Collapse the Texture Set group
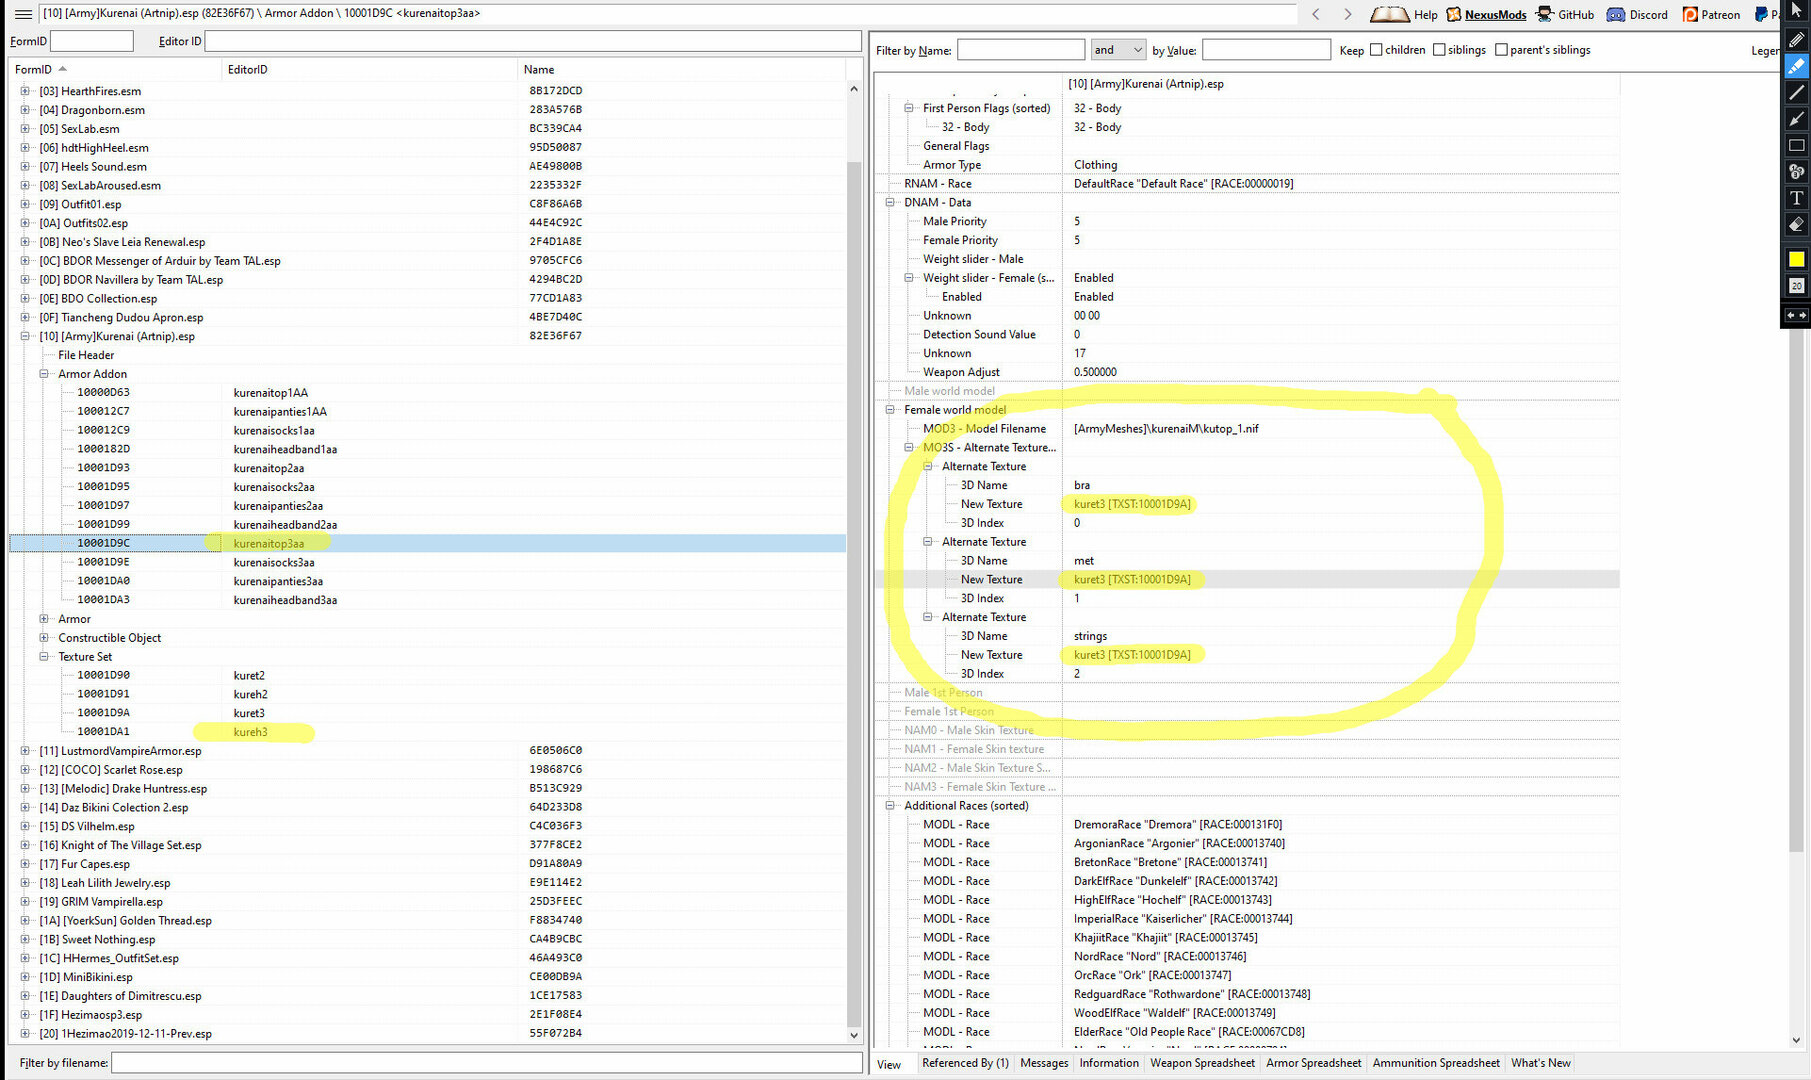1811x1080 pixels. click(x=44, y=657)
